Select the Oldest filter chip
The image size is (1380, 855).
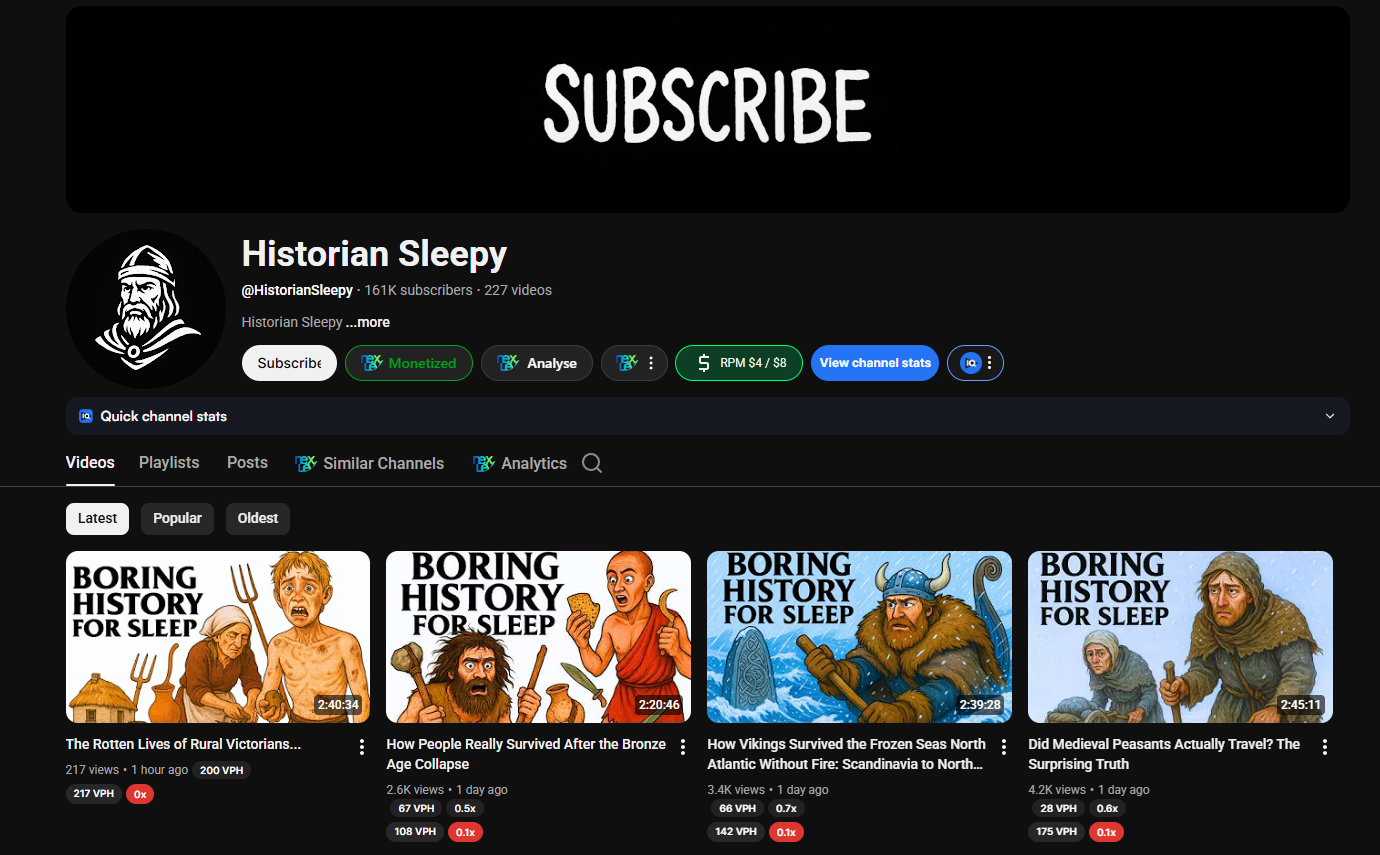click(x=258, y=518)
